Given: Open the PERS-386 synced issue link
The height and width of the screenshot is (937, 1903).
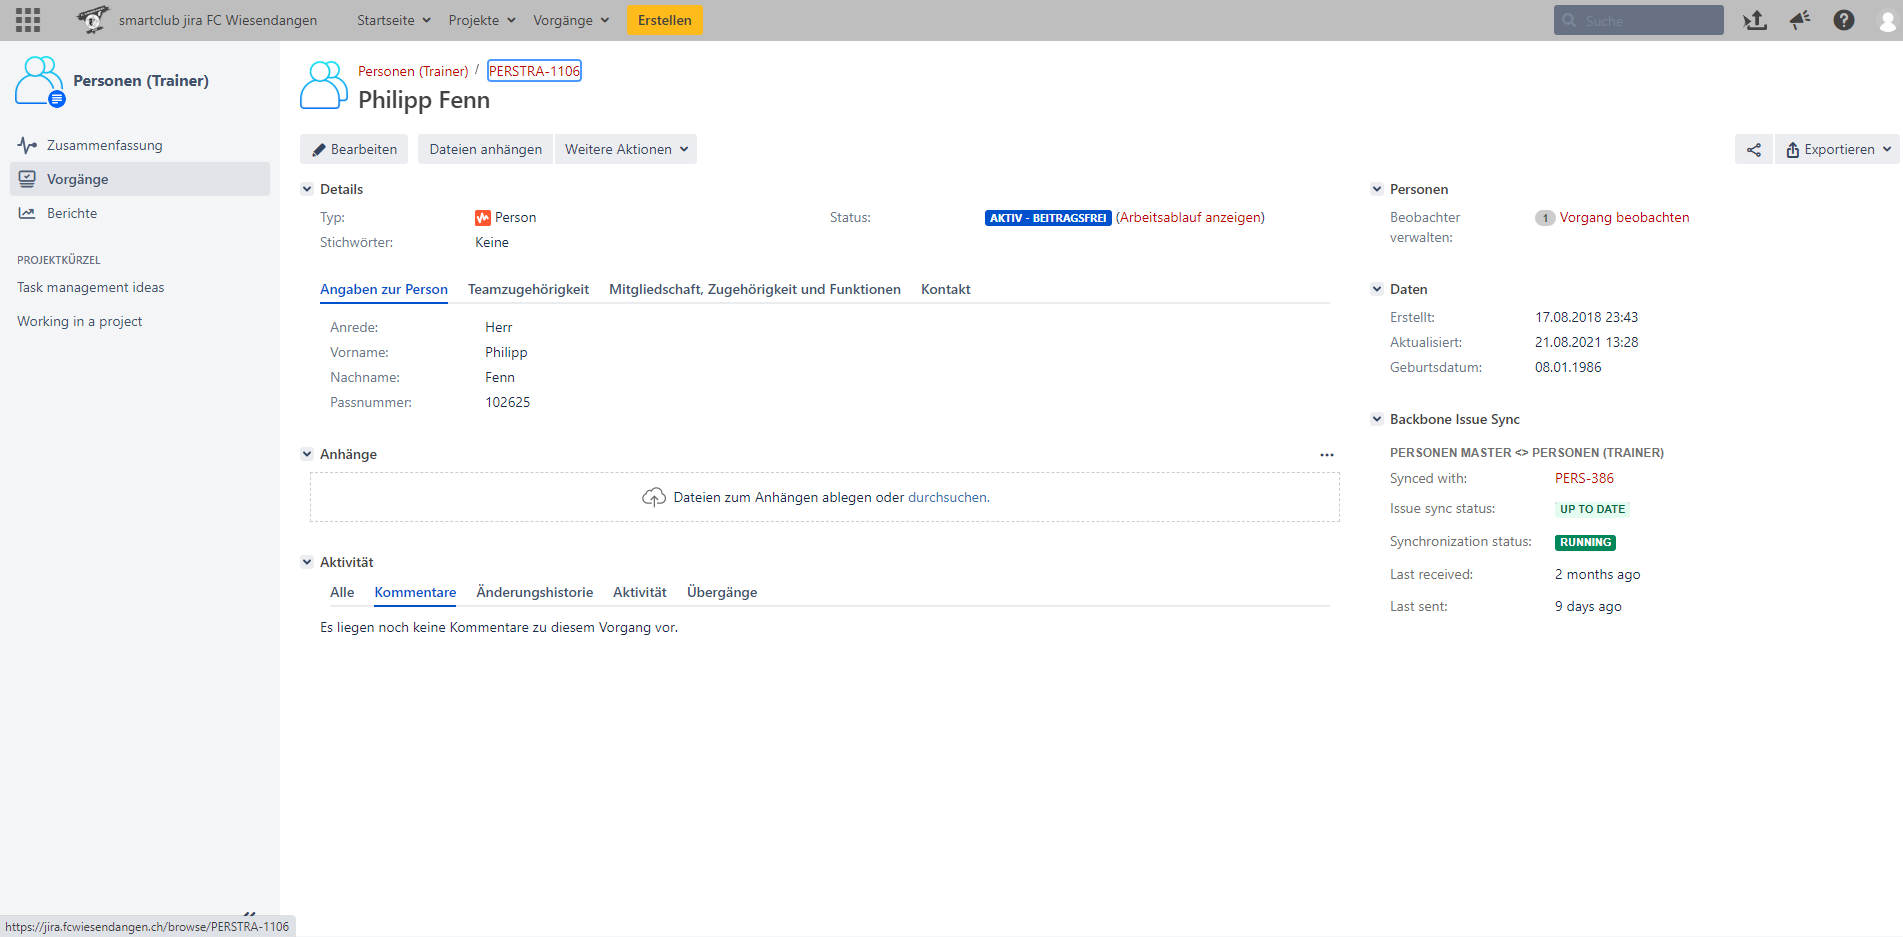Looking at the screenshot, I should tap(1584, 479).
